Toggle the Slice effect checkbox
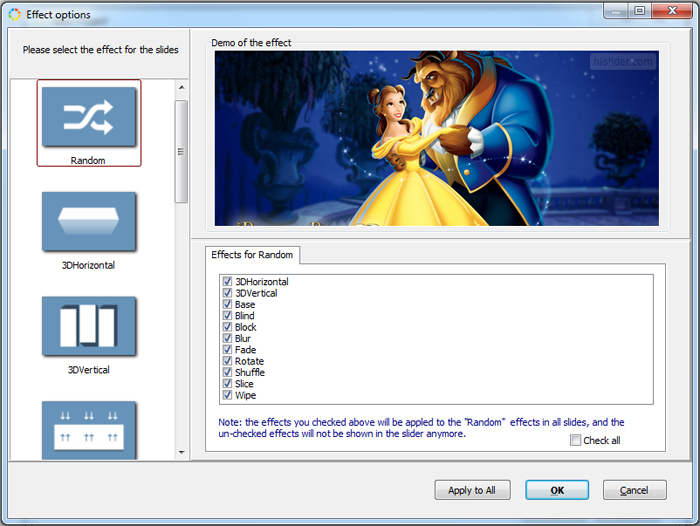The image size is (700, 526). pyautogui.click(x=227, y=384)
